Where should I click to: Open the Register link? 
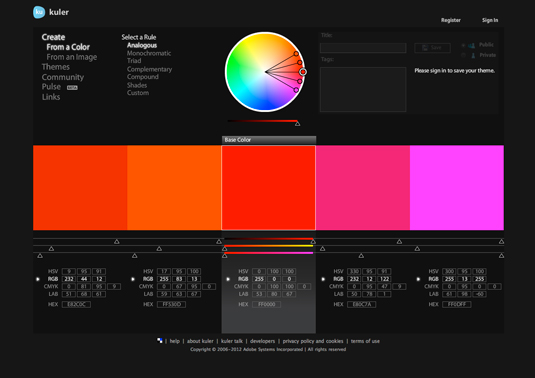pyautogui.click(x=451, y=20)
